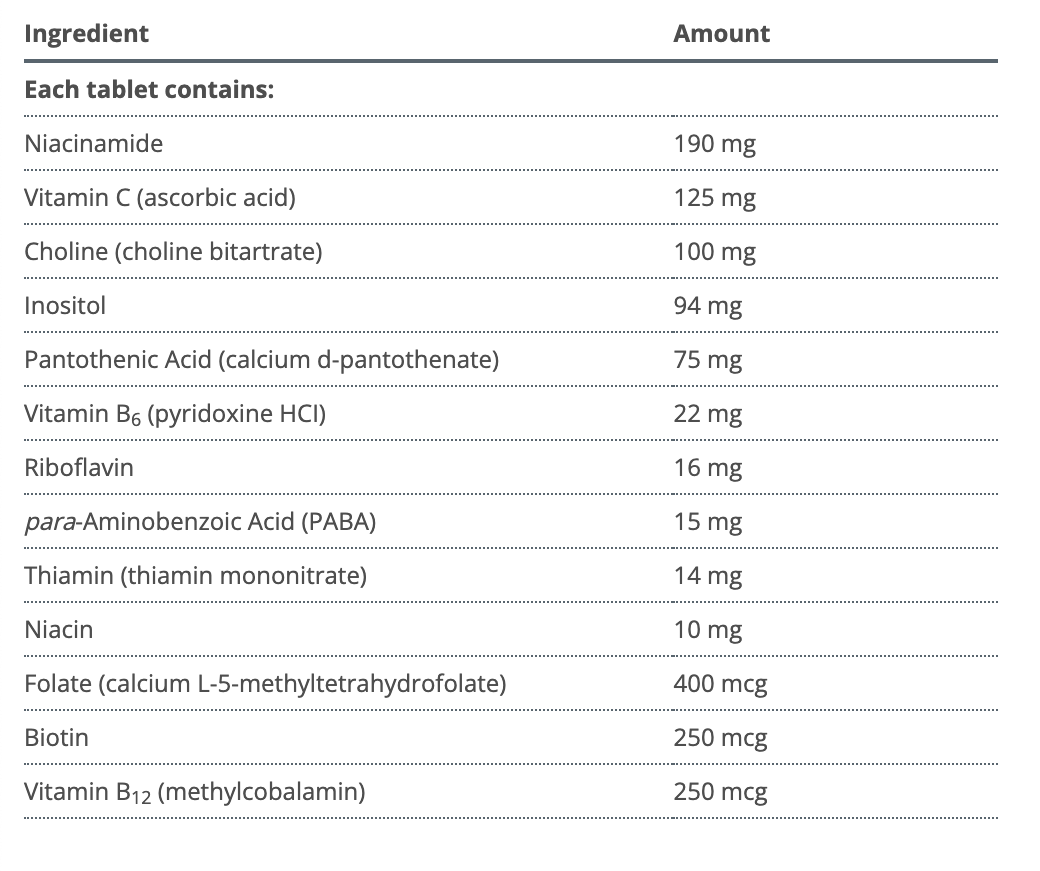Select the 'Each tablet contains:' heading
Image resolution: width=1040 pixels, height=871 pixels.
coord(149,90)
